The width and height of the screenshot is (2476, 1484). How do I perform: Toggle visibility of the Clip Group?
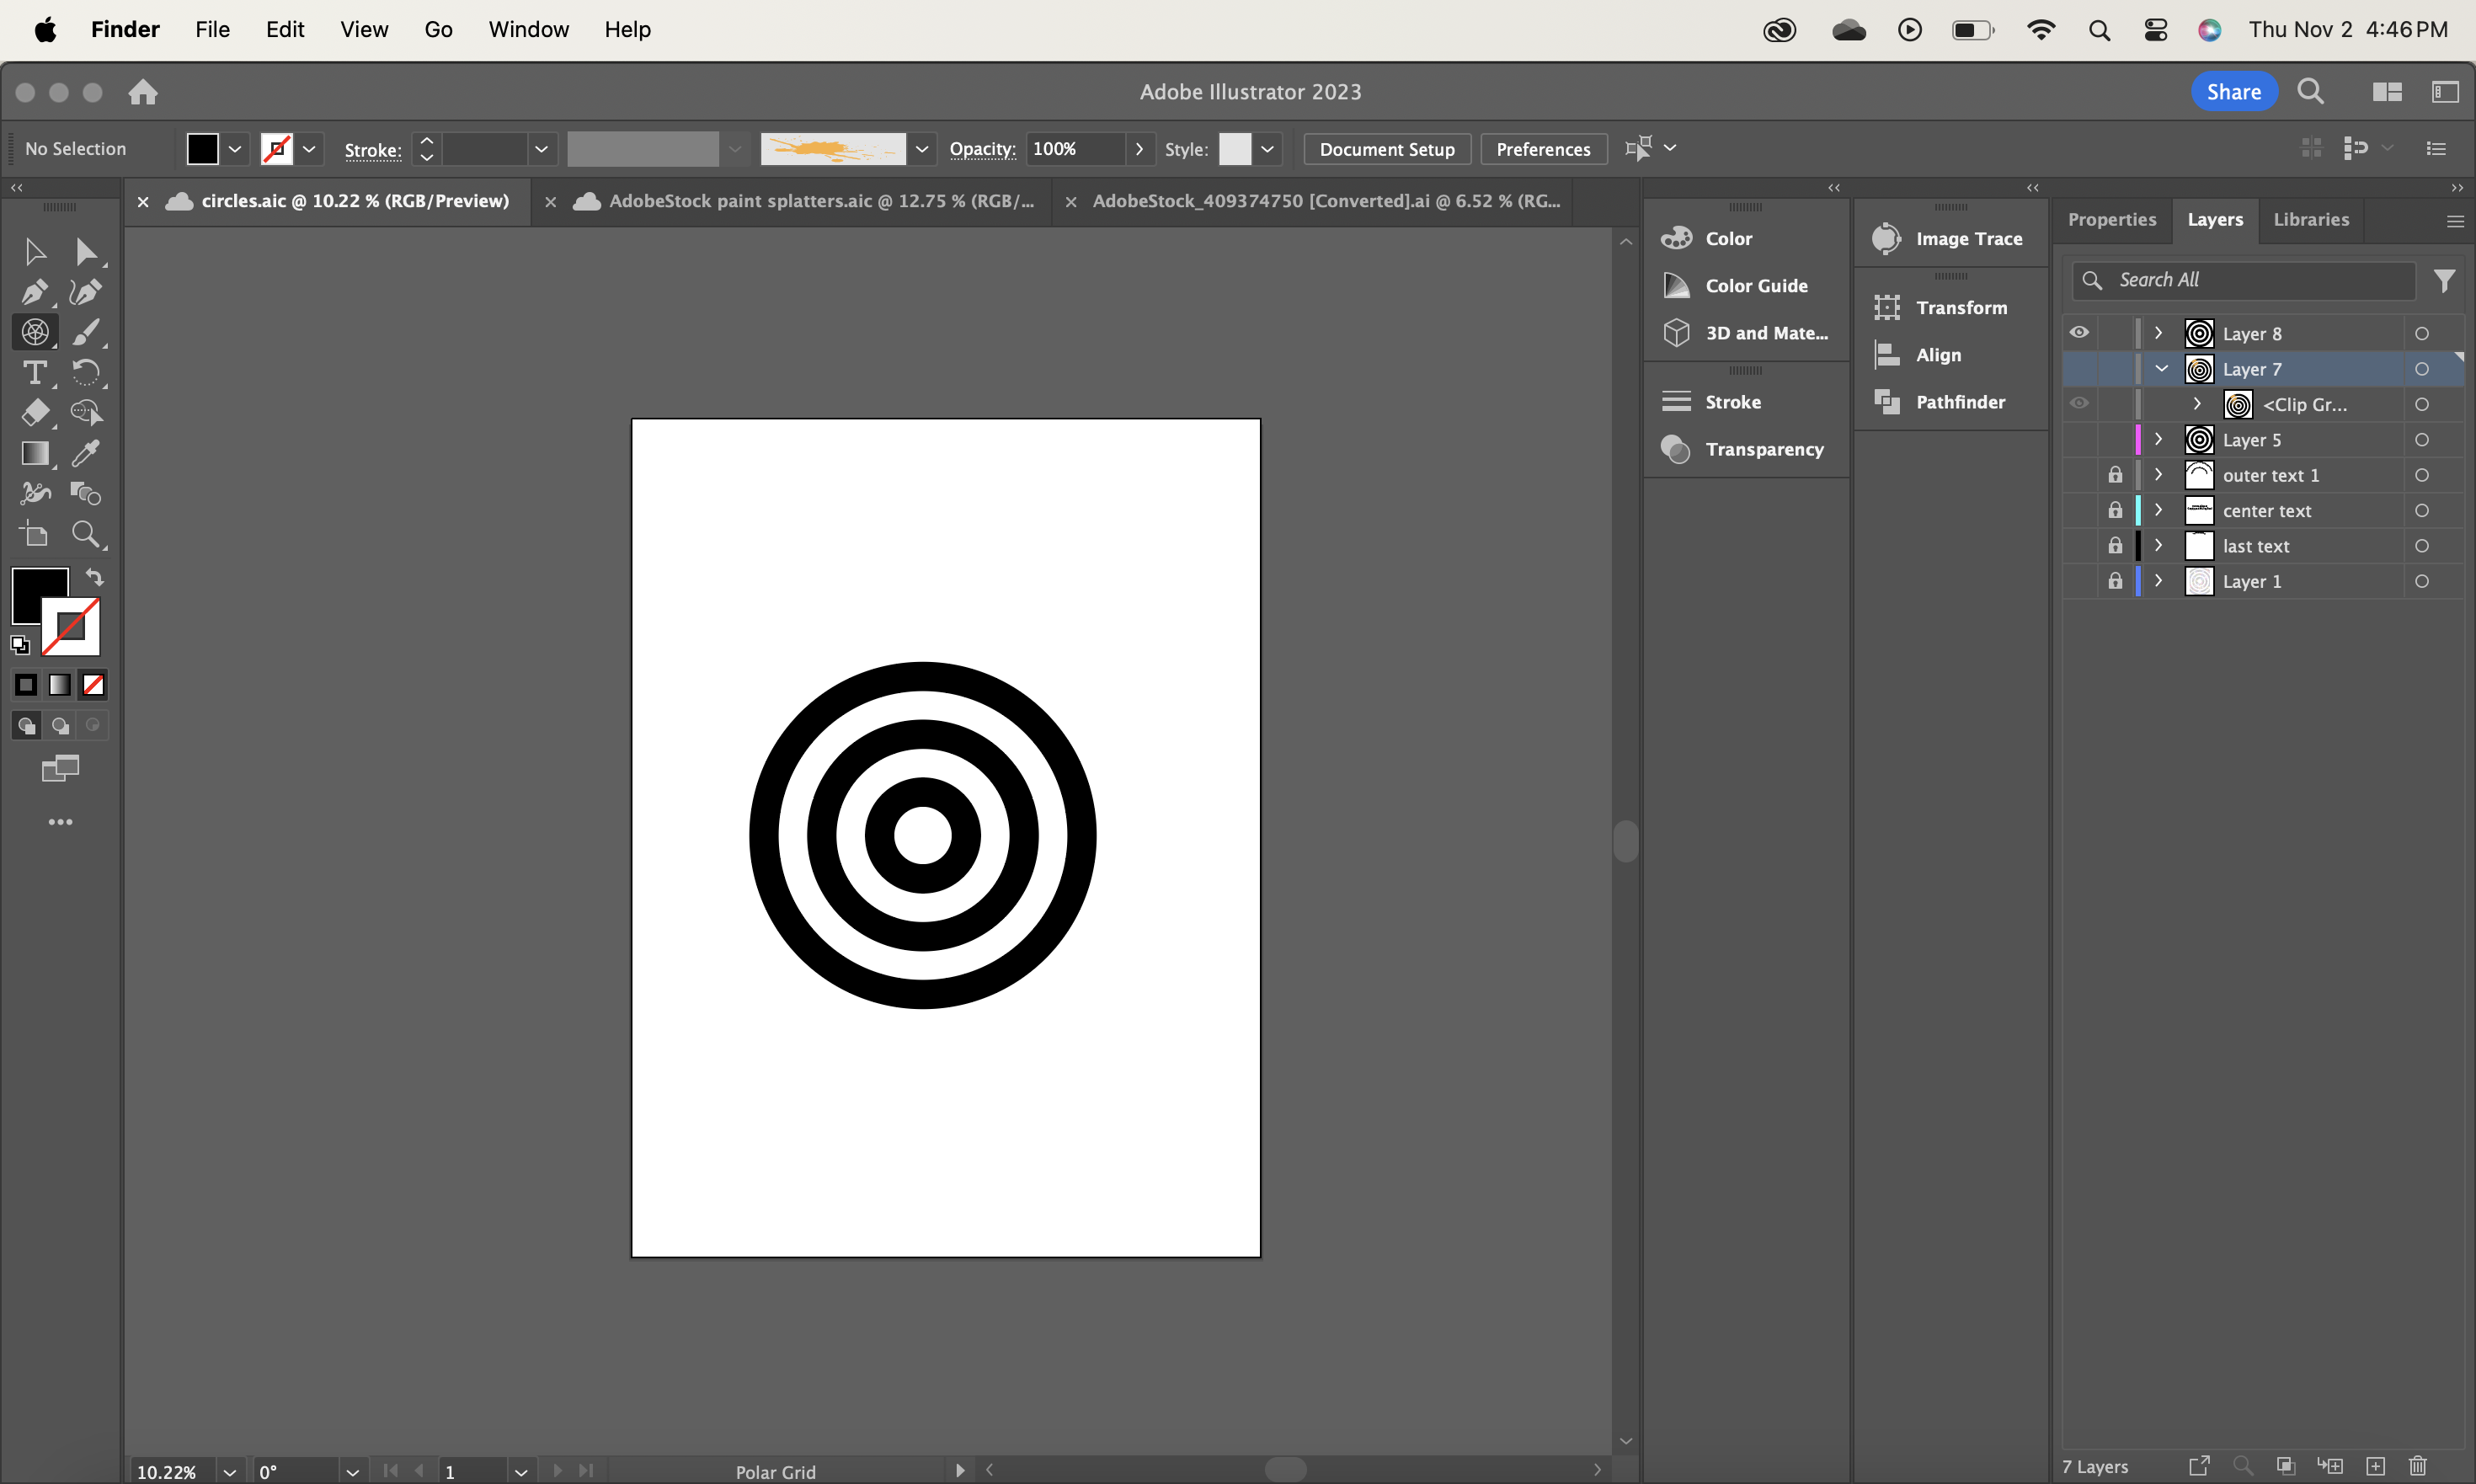[2078, 404]
